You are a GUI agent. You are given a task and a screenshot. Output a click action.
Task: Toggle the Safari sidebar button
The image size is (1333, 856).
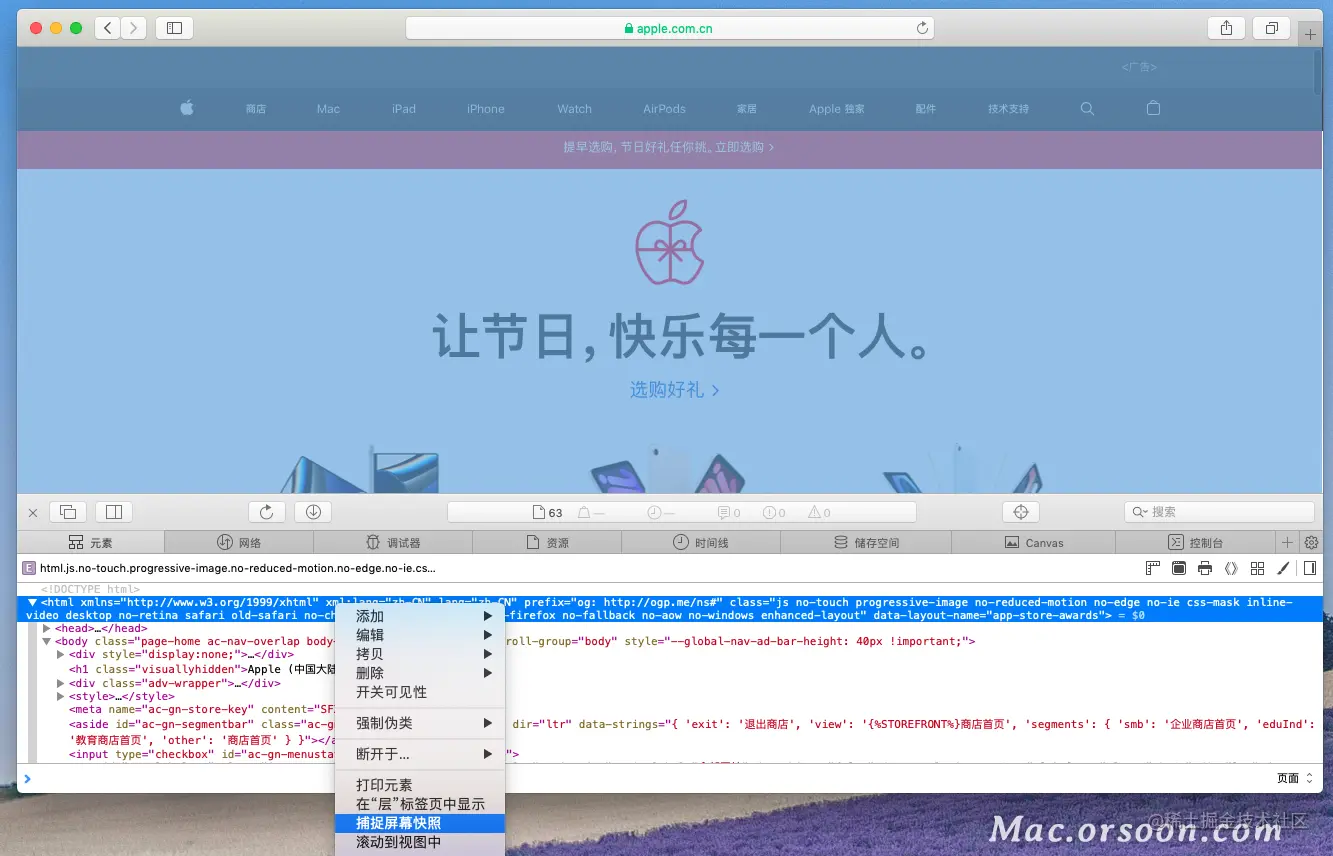pos(174,28)
